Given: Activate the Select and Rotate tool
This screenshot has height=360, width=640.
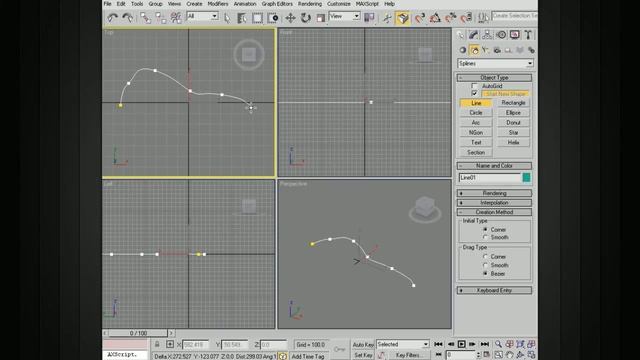Looking at the screenshot, I should pyautogui.click(x=305, y=18).
